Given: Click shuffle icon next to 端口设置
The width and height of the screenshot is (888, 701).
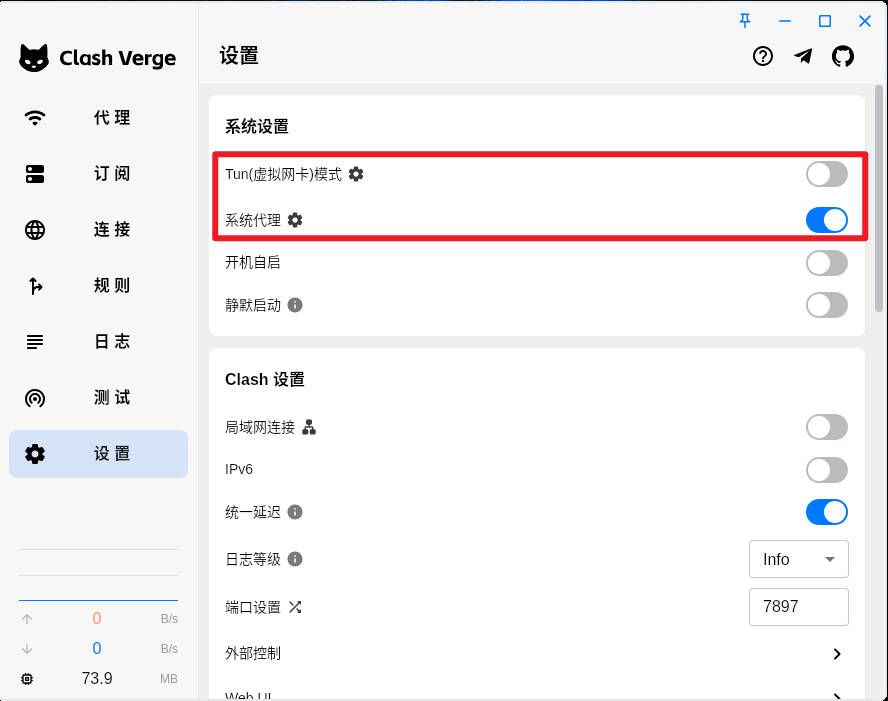Looking at the screenshot, I should pos(295,607).
